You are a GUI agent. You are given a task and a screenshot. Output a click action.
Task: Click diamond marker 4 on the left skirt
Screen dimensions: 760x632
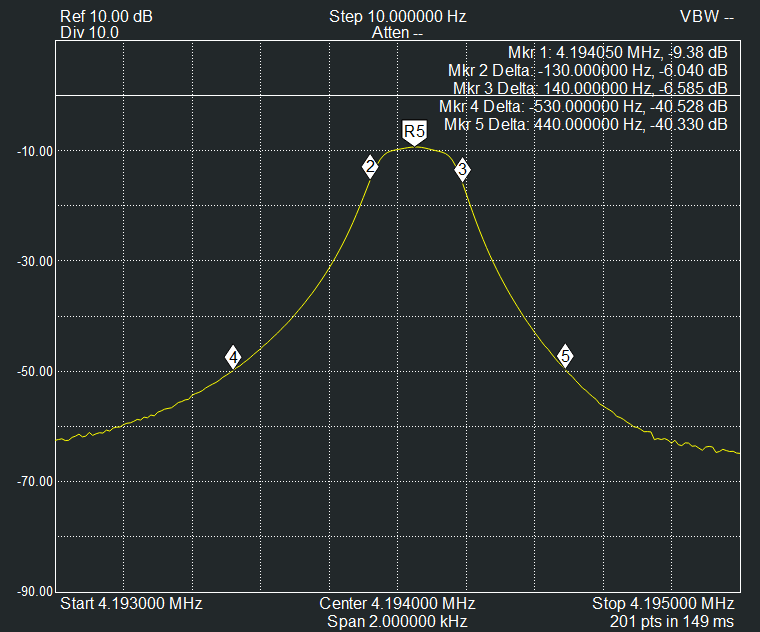click(x=233, y=357)
